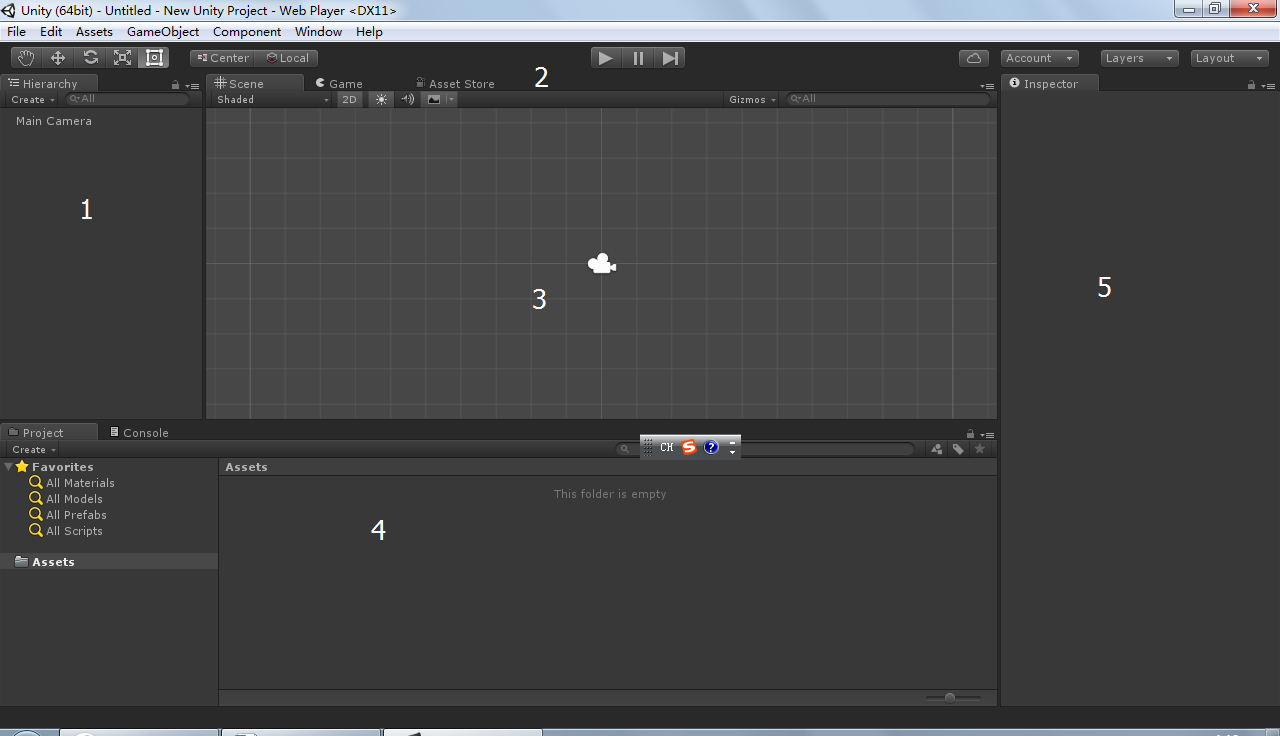The height and width of the screenshot is (736, 1280).
Task: Open search by label in the Project browser
Action: coord(957,448)
